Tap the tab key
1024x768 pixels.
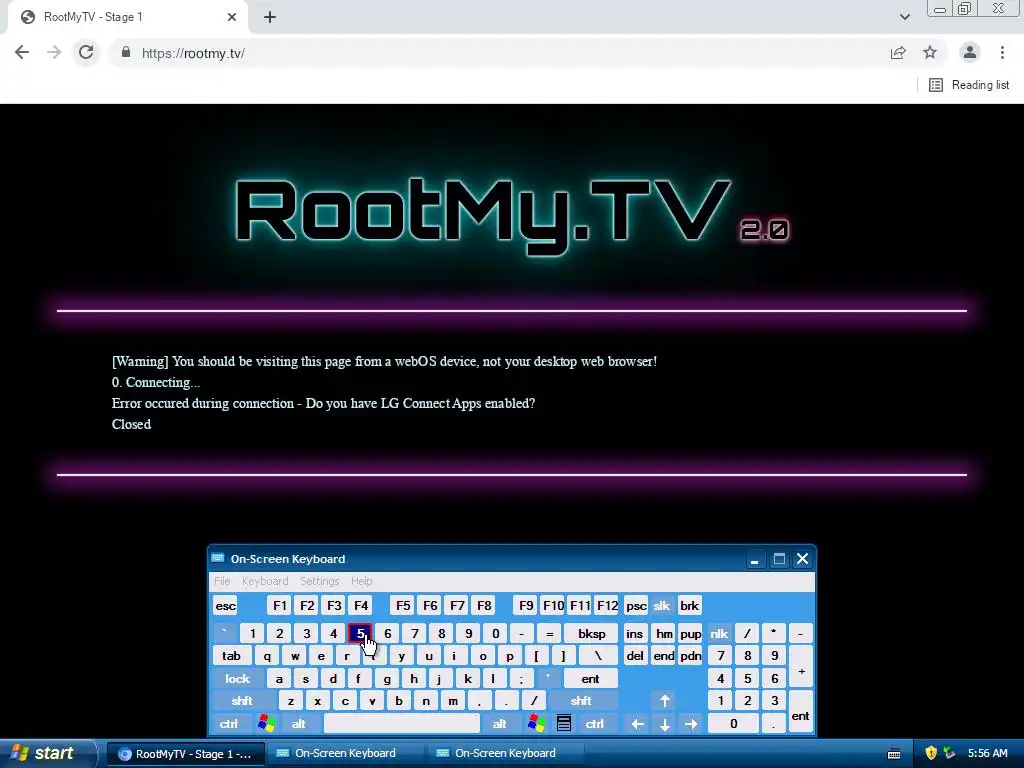point(231,656)
